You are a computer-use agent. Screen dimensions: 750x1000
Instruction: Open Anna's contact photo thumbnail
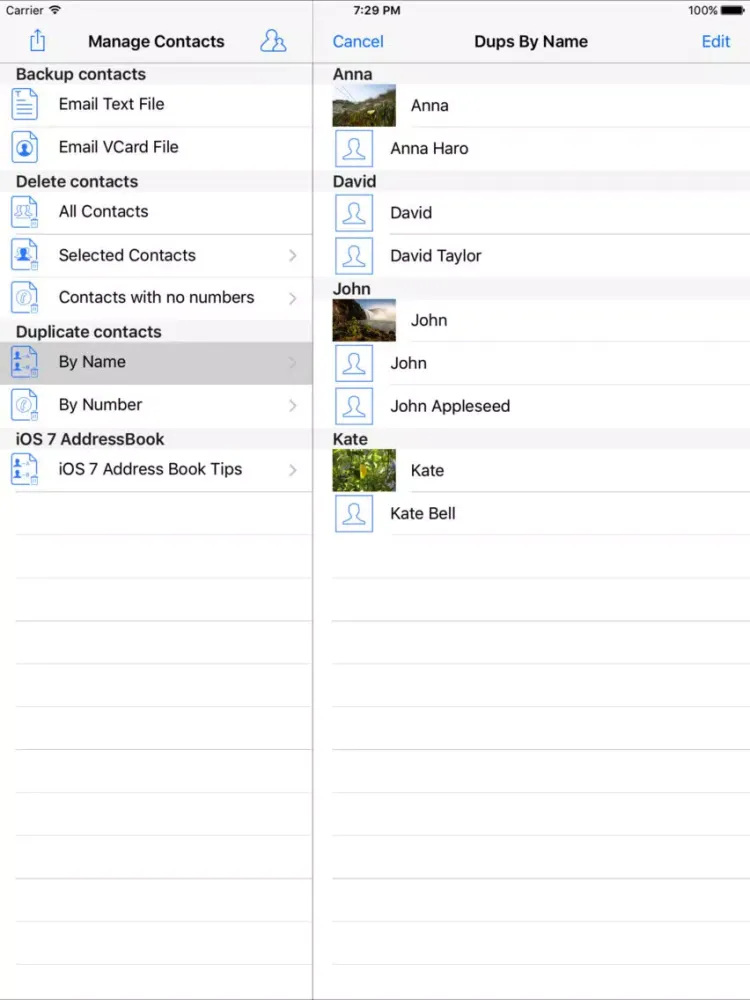364,105
